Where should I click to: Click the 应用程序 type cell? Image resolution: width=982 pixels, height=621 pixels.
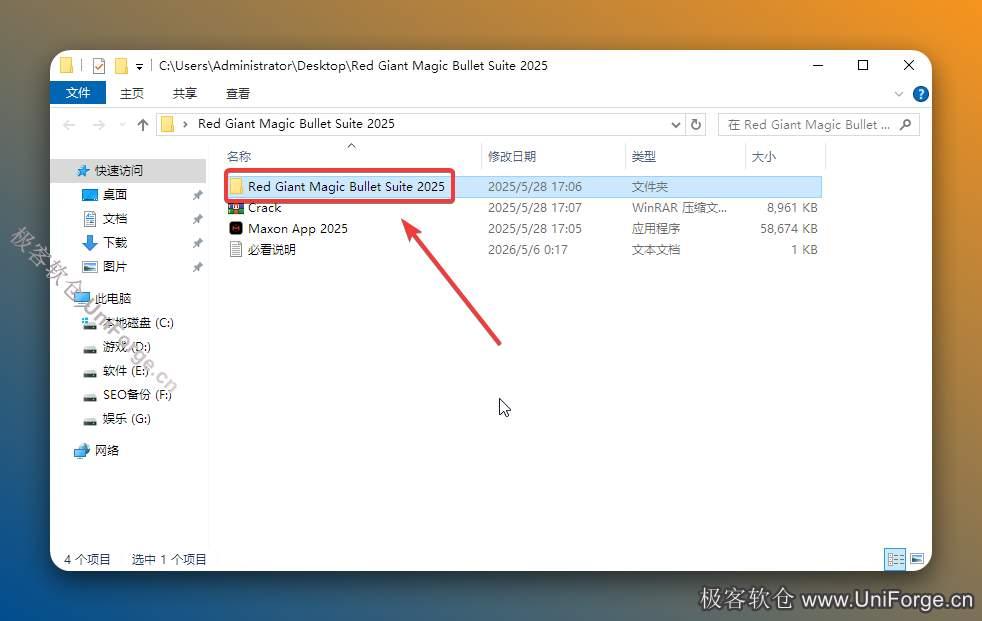point(656,228)
